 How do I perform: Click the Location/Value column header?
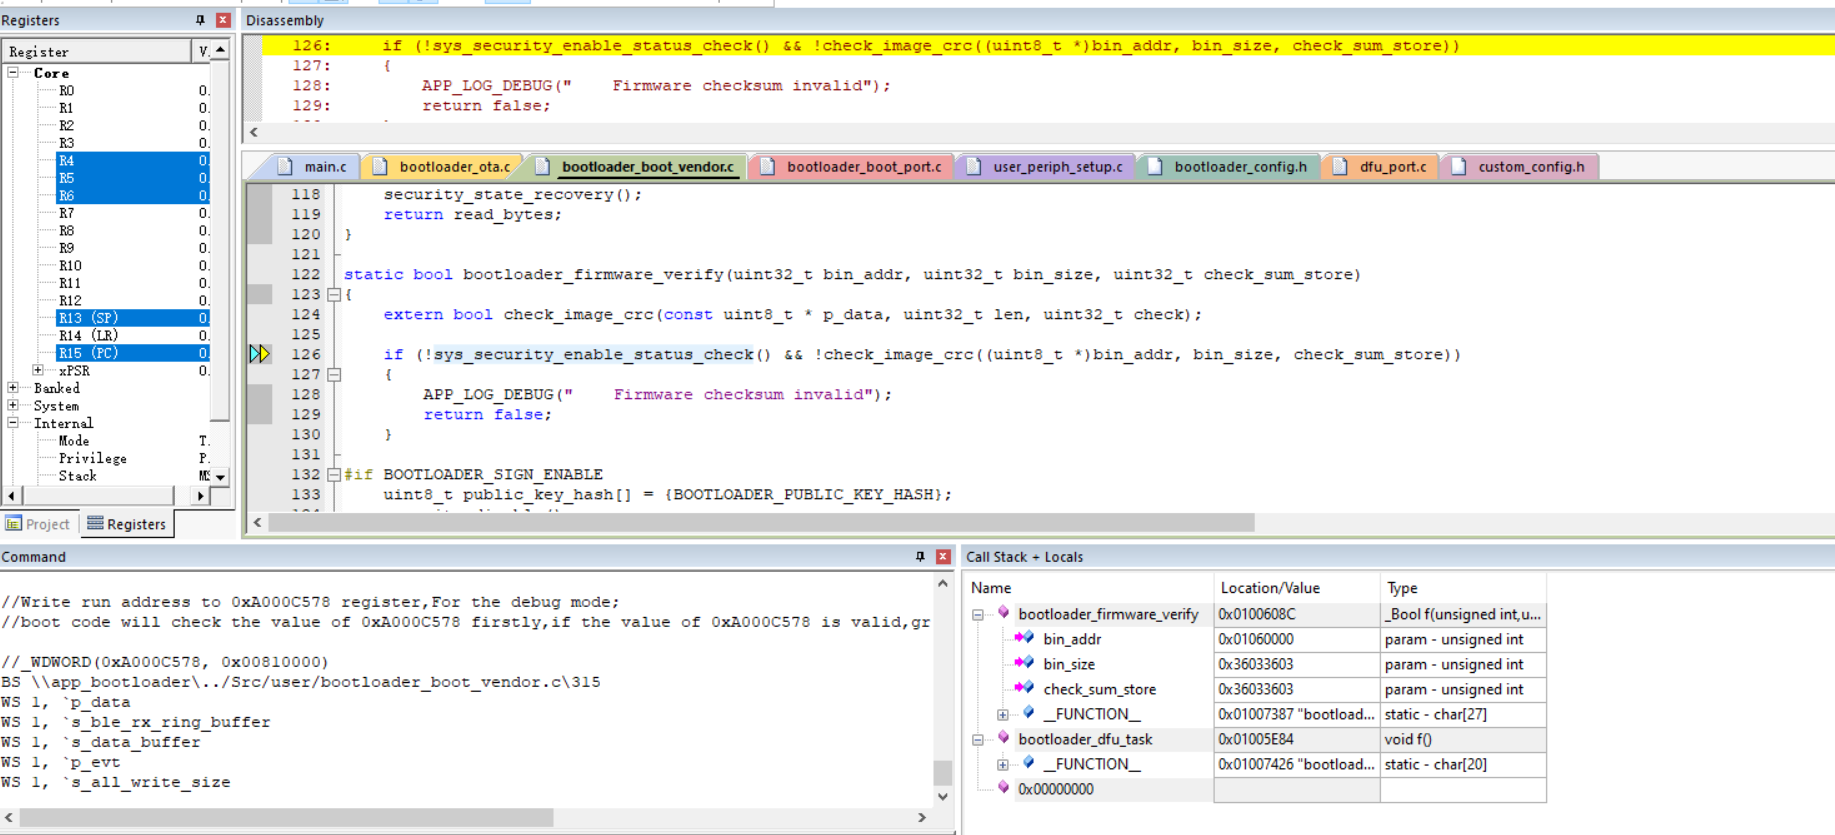click(x=1270, y=588)
